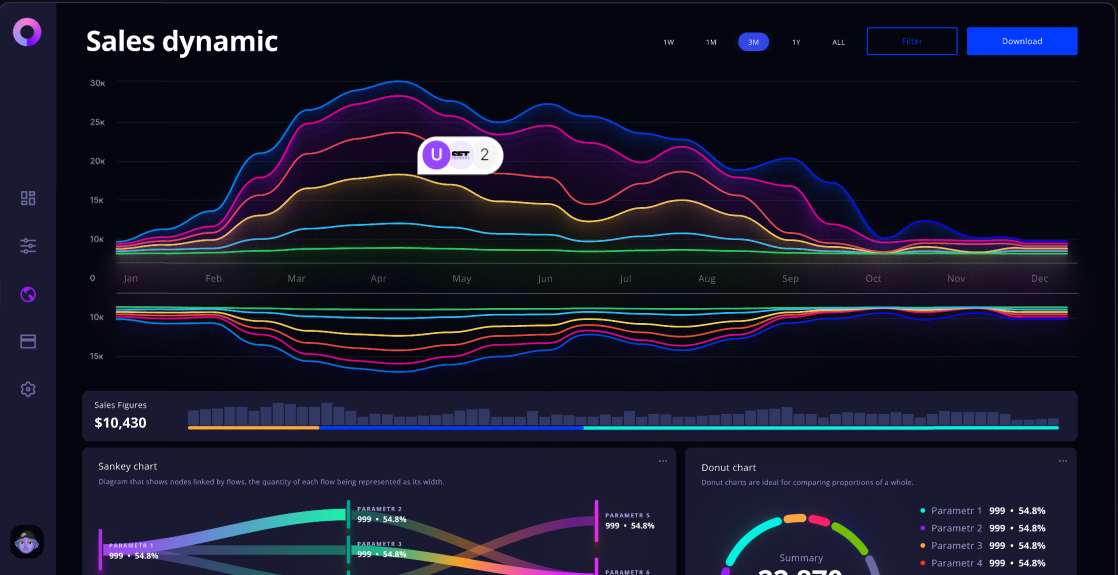
Task: Select the ALL time range
Action: point(838,42)
